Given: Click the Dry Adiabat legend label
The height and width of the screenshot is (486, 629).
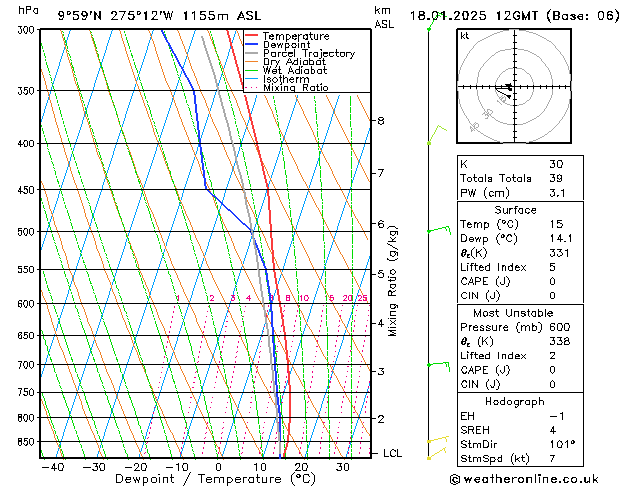Looking at the screenshot, I should 294,62.
